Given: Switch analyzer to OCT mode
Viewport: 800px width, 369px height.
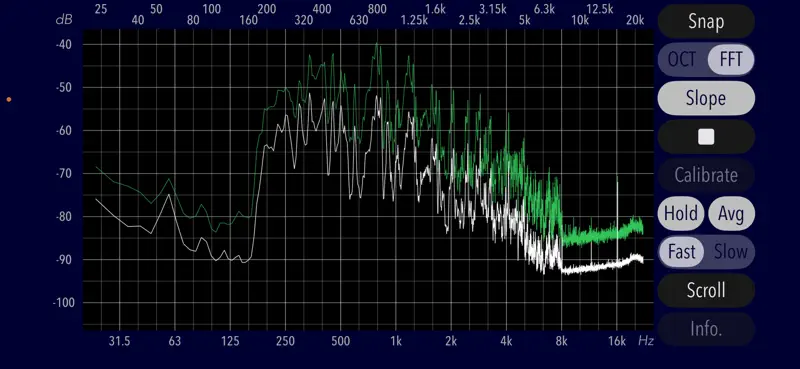Looking at the screenshot, I should (x=682, y=60).
